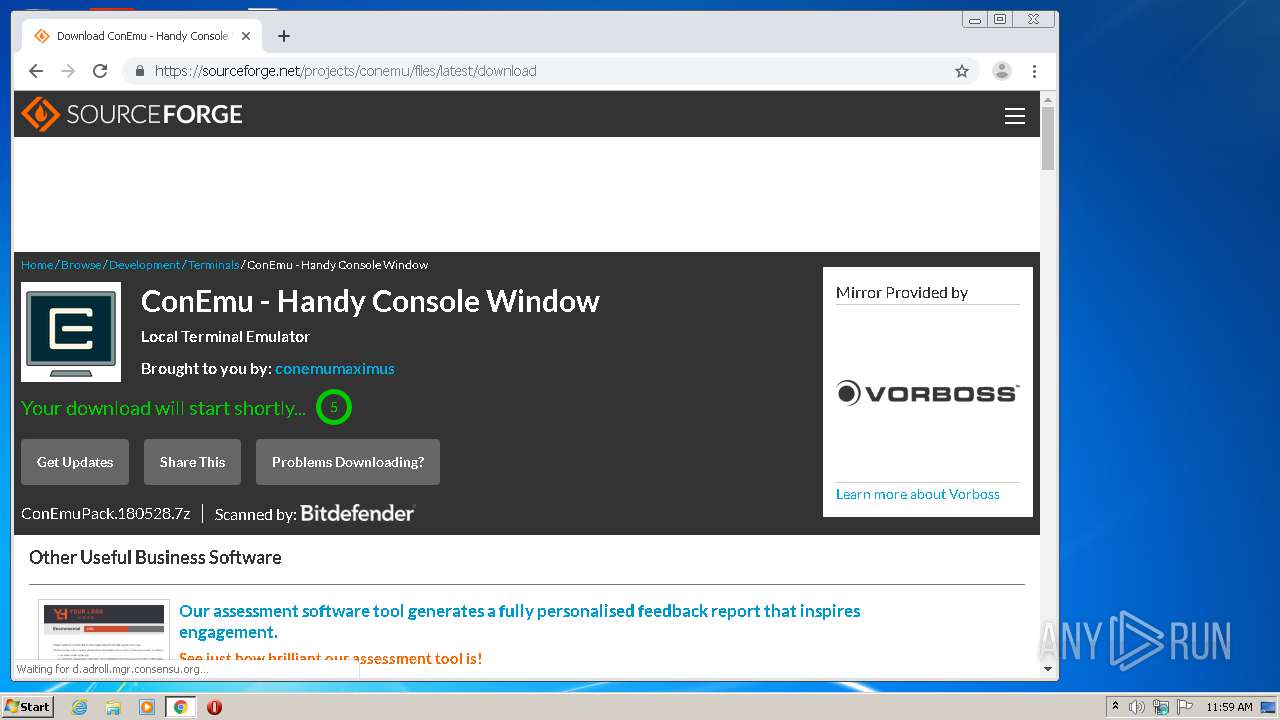The width and height of the screenshot is (1280, 720).
Task: Open media player from taskbar
Action: (x=146, y=707)
